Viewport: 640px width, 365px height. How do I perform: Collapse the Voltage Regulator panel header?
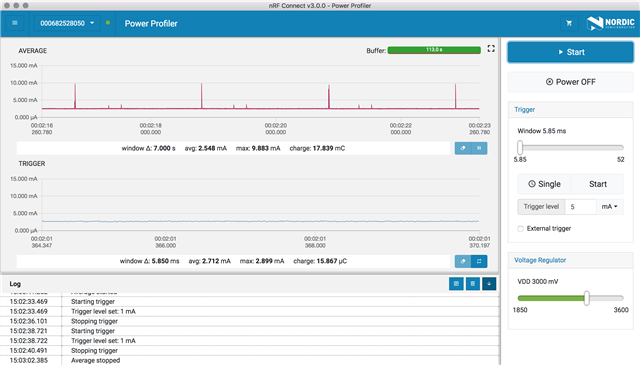(x=571, y=260)
